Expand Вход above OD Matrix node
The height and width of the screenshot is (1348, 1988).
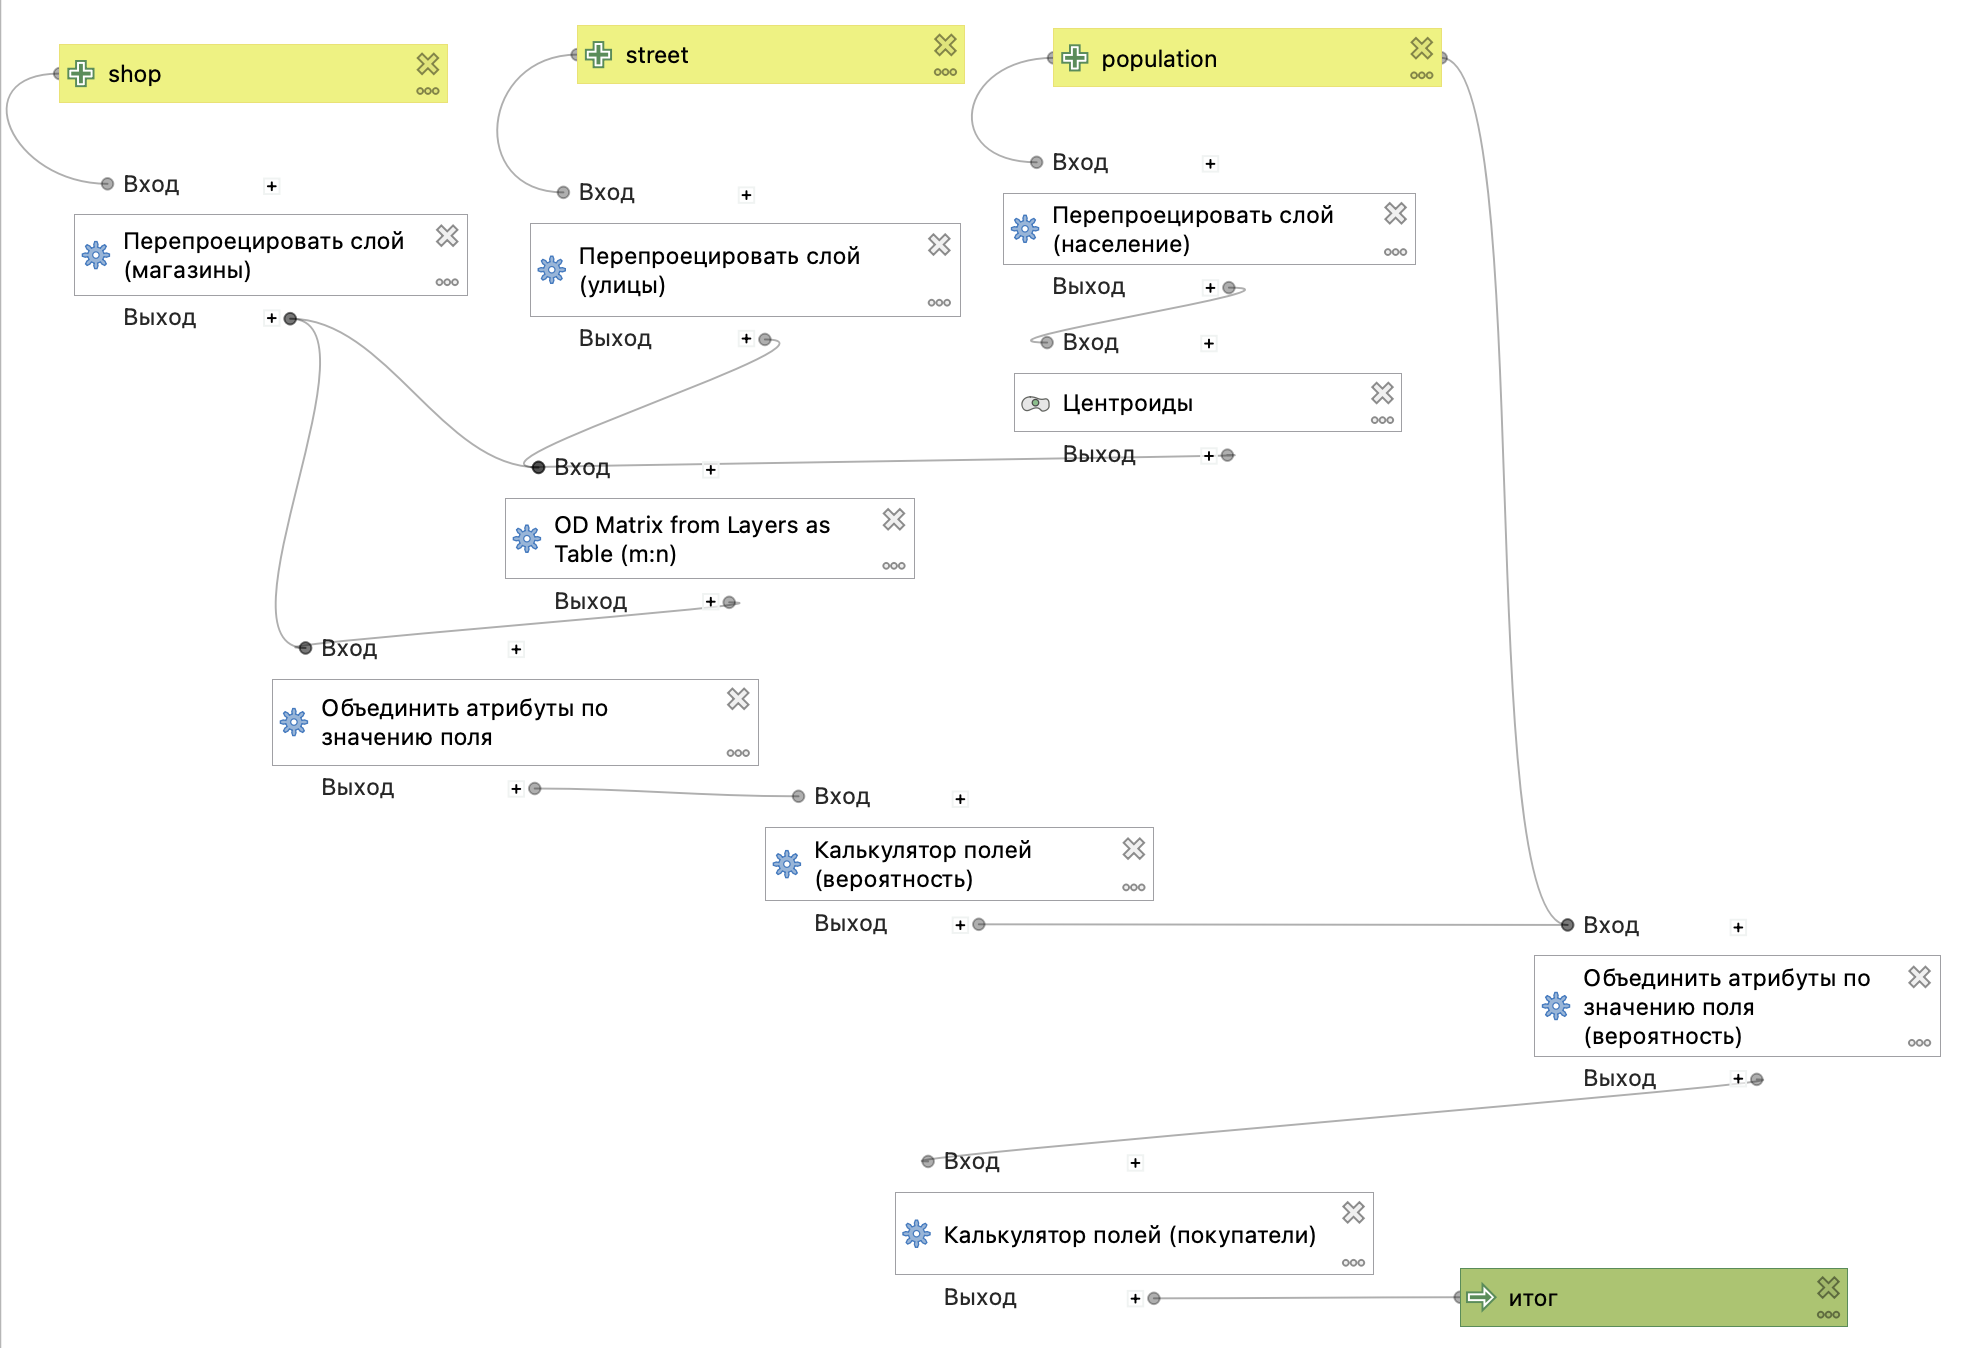pyautogui.click(x=710, y=469)
